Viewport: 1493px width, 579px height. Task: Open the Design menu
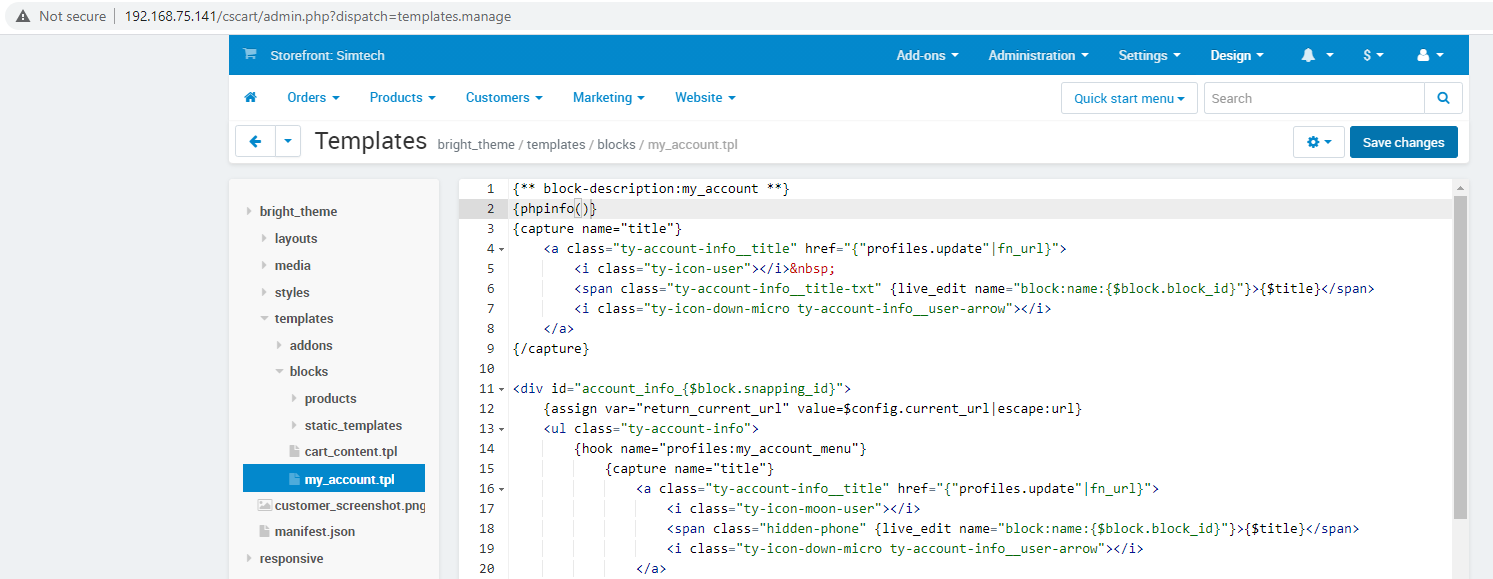[1237, 56]
